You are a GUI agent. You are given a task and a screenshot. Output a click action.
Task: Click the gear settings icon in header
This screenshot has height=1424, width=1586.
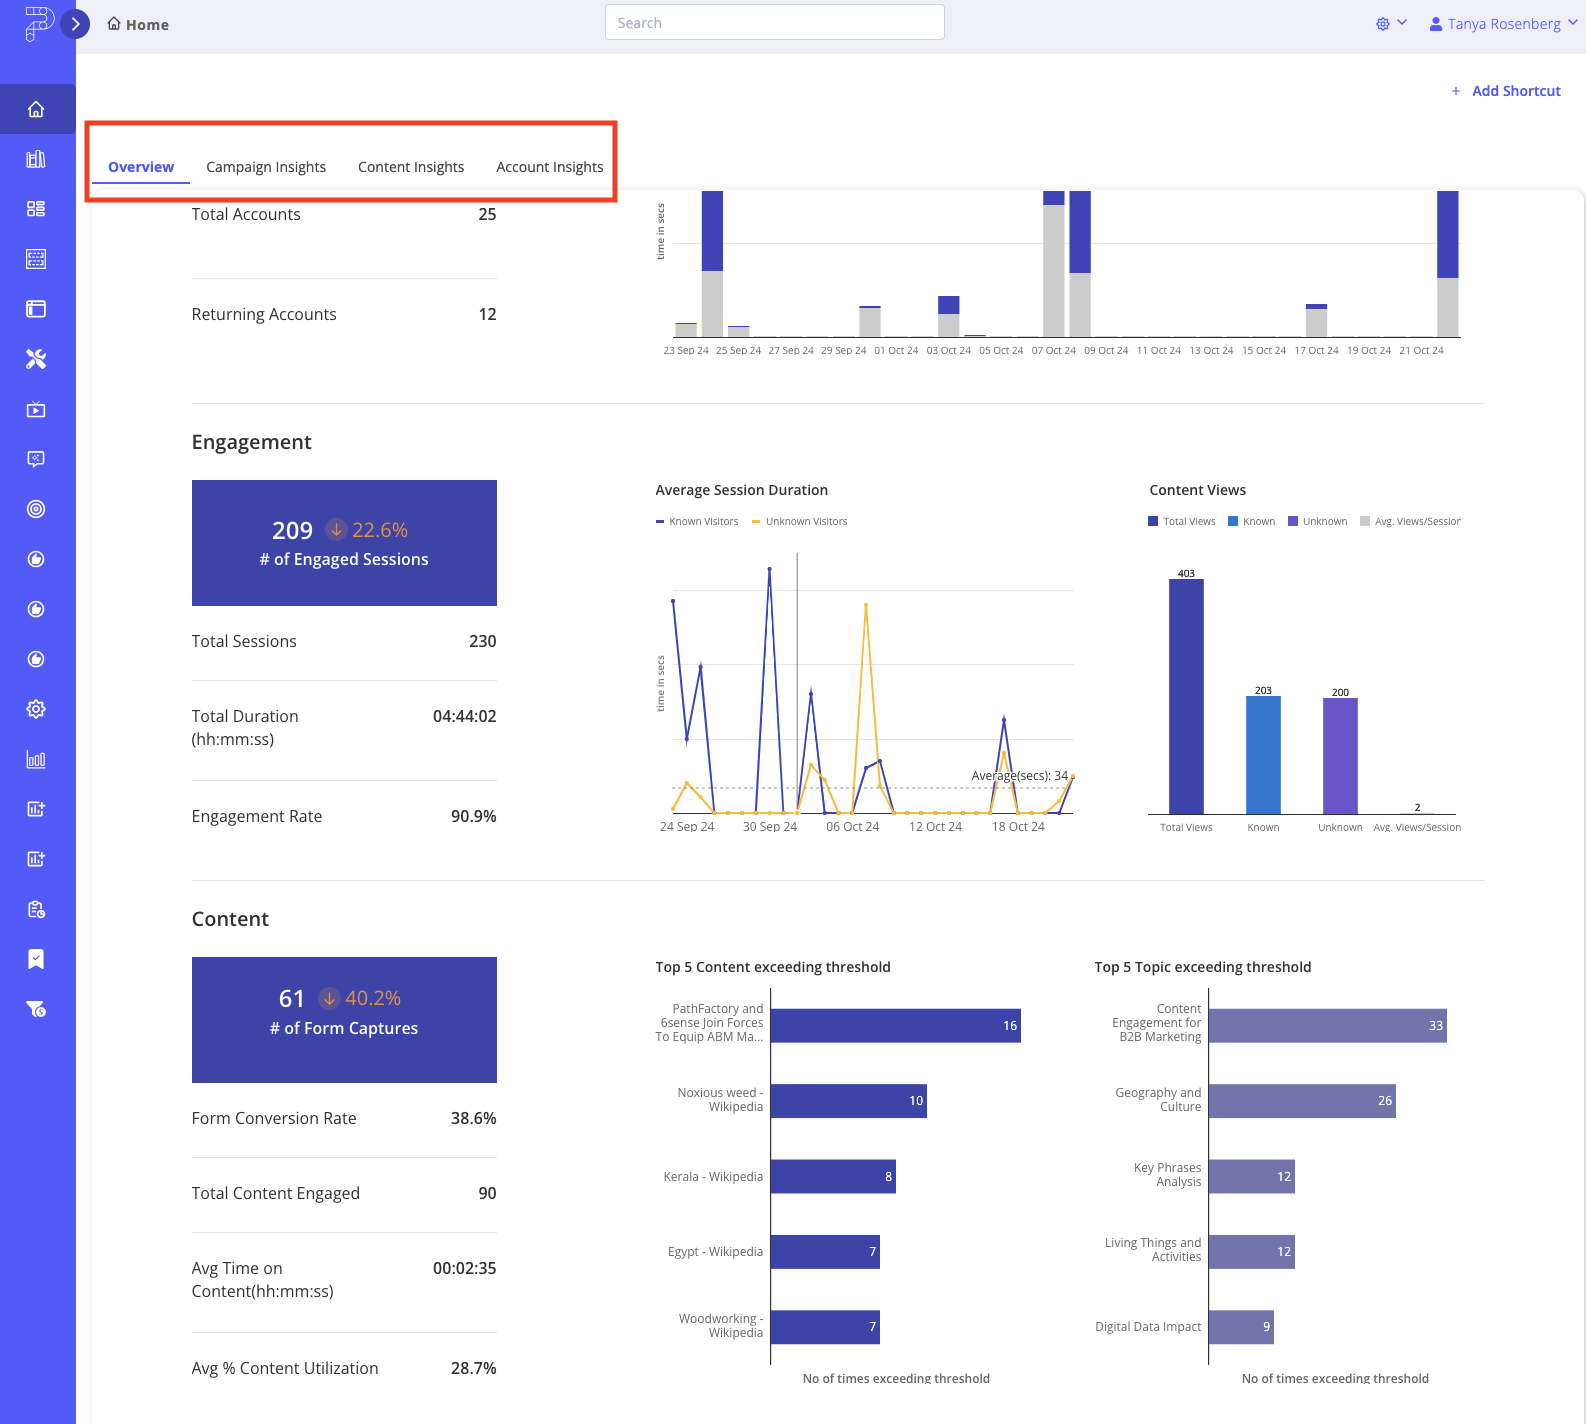pyautogui.click(x=1383, y=24)
